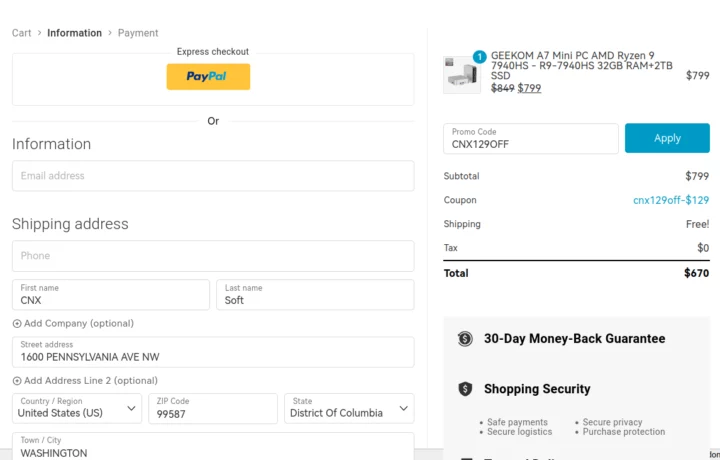Focus the Email address field
This screenshot has width=720, height=460.
[213, 176]
